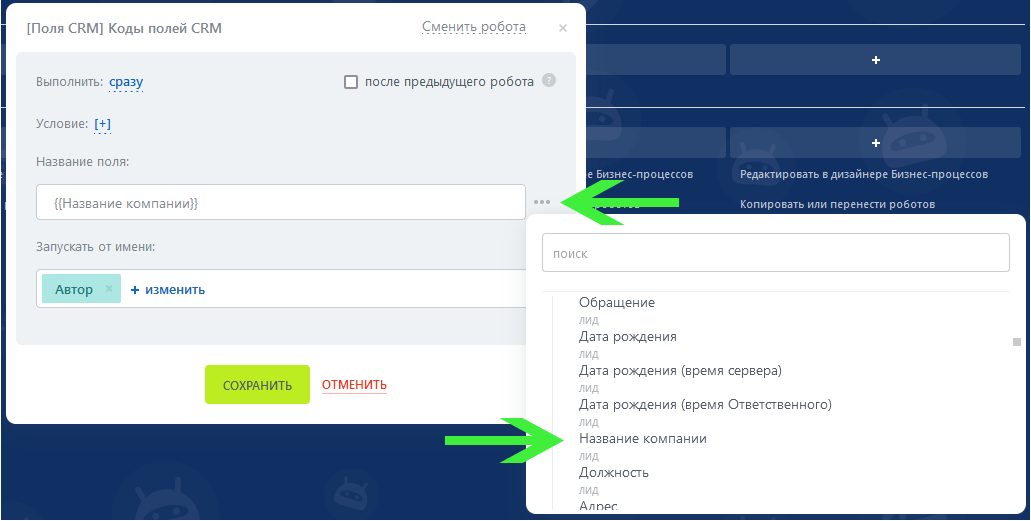Select Должность field in list
Screen dimensions: 1031x521
tap(613, 472)
